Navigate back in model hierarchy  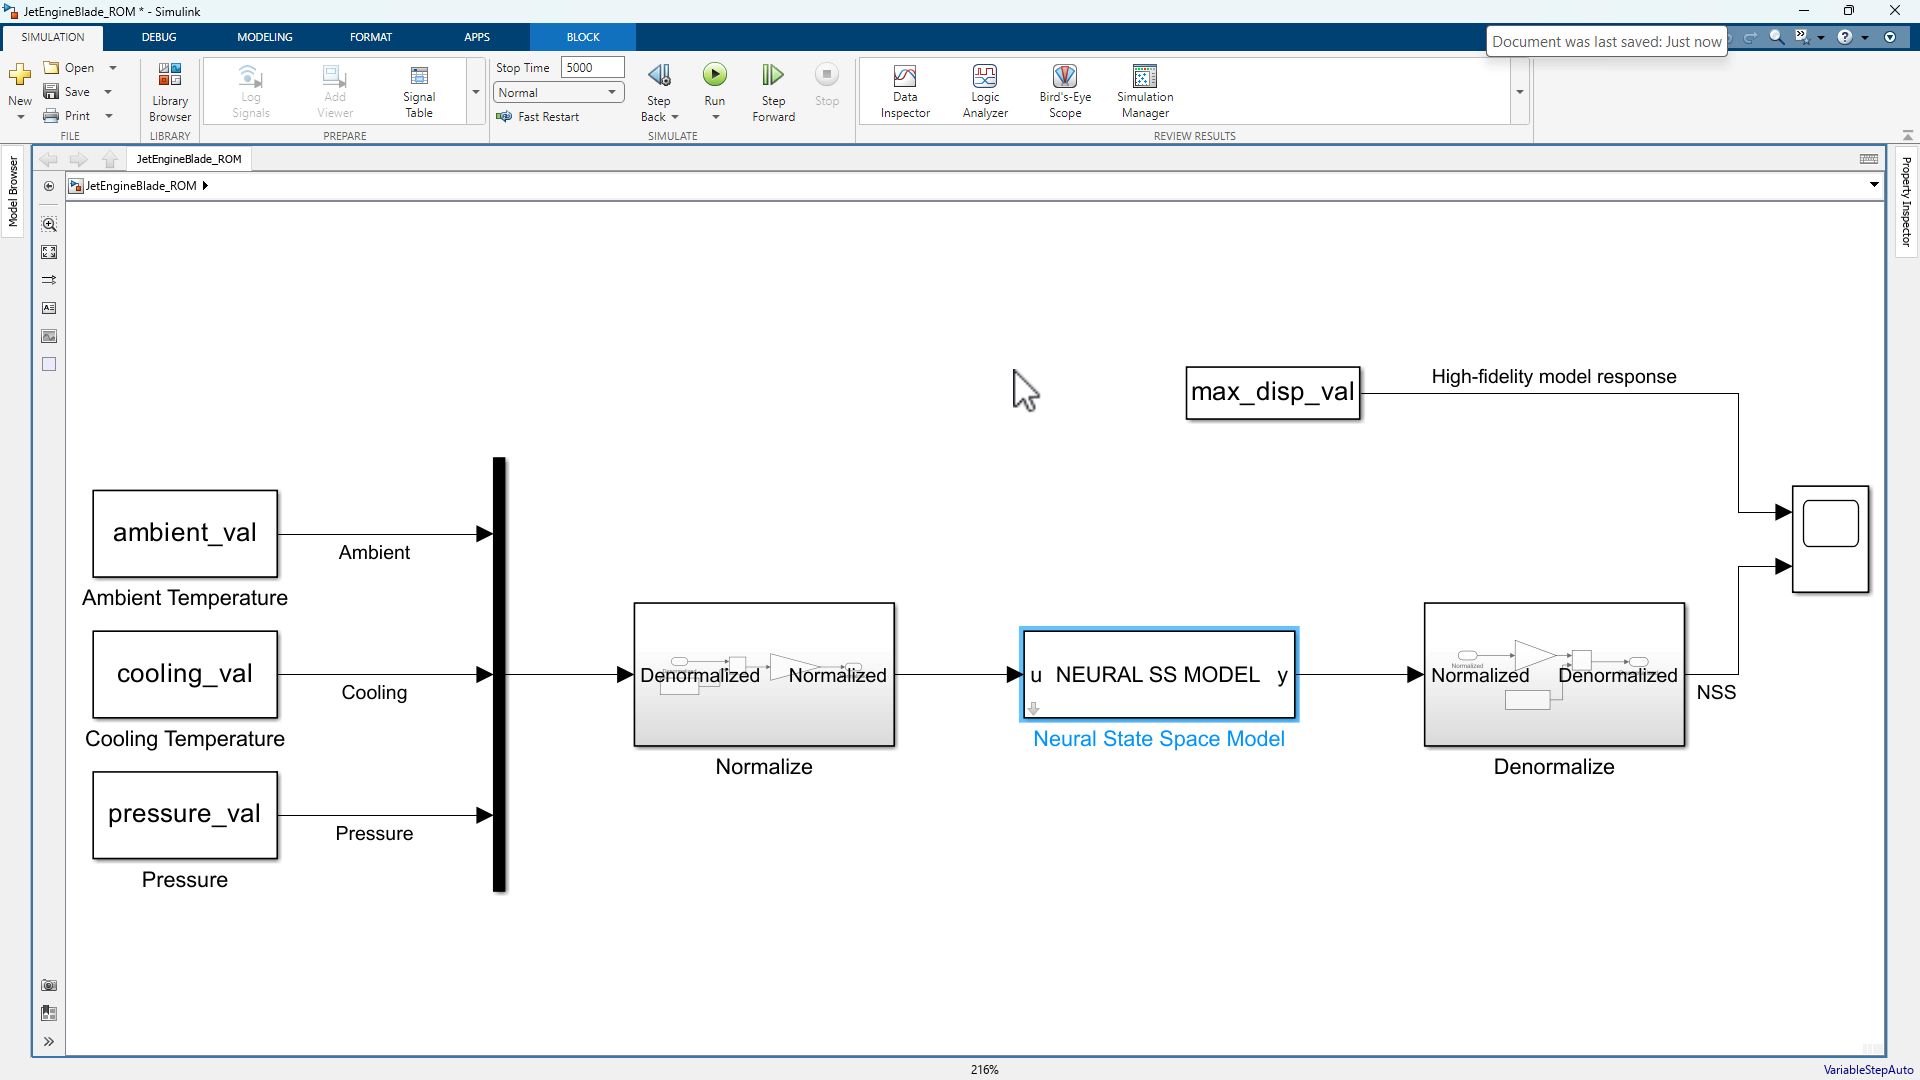pos(48,159)
